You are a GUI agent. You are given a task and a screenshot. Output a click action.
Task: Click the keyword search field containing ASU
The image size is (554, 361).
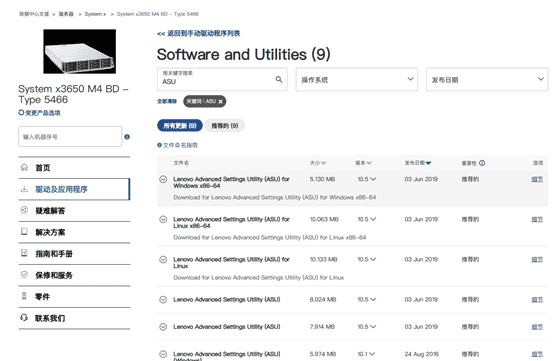pyautogui.click(x=222, y=79)
